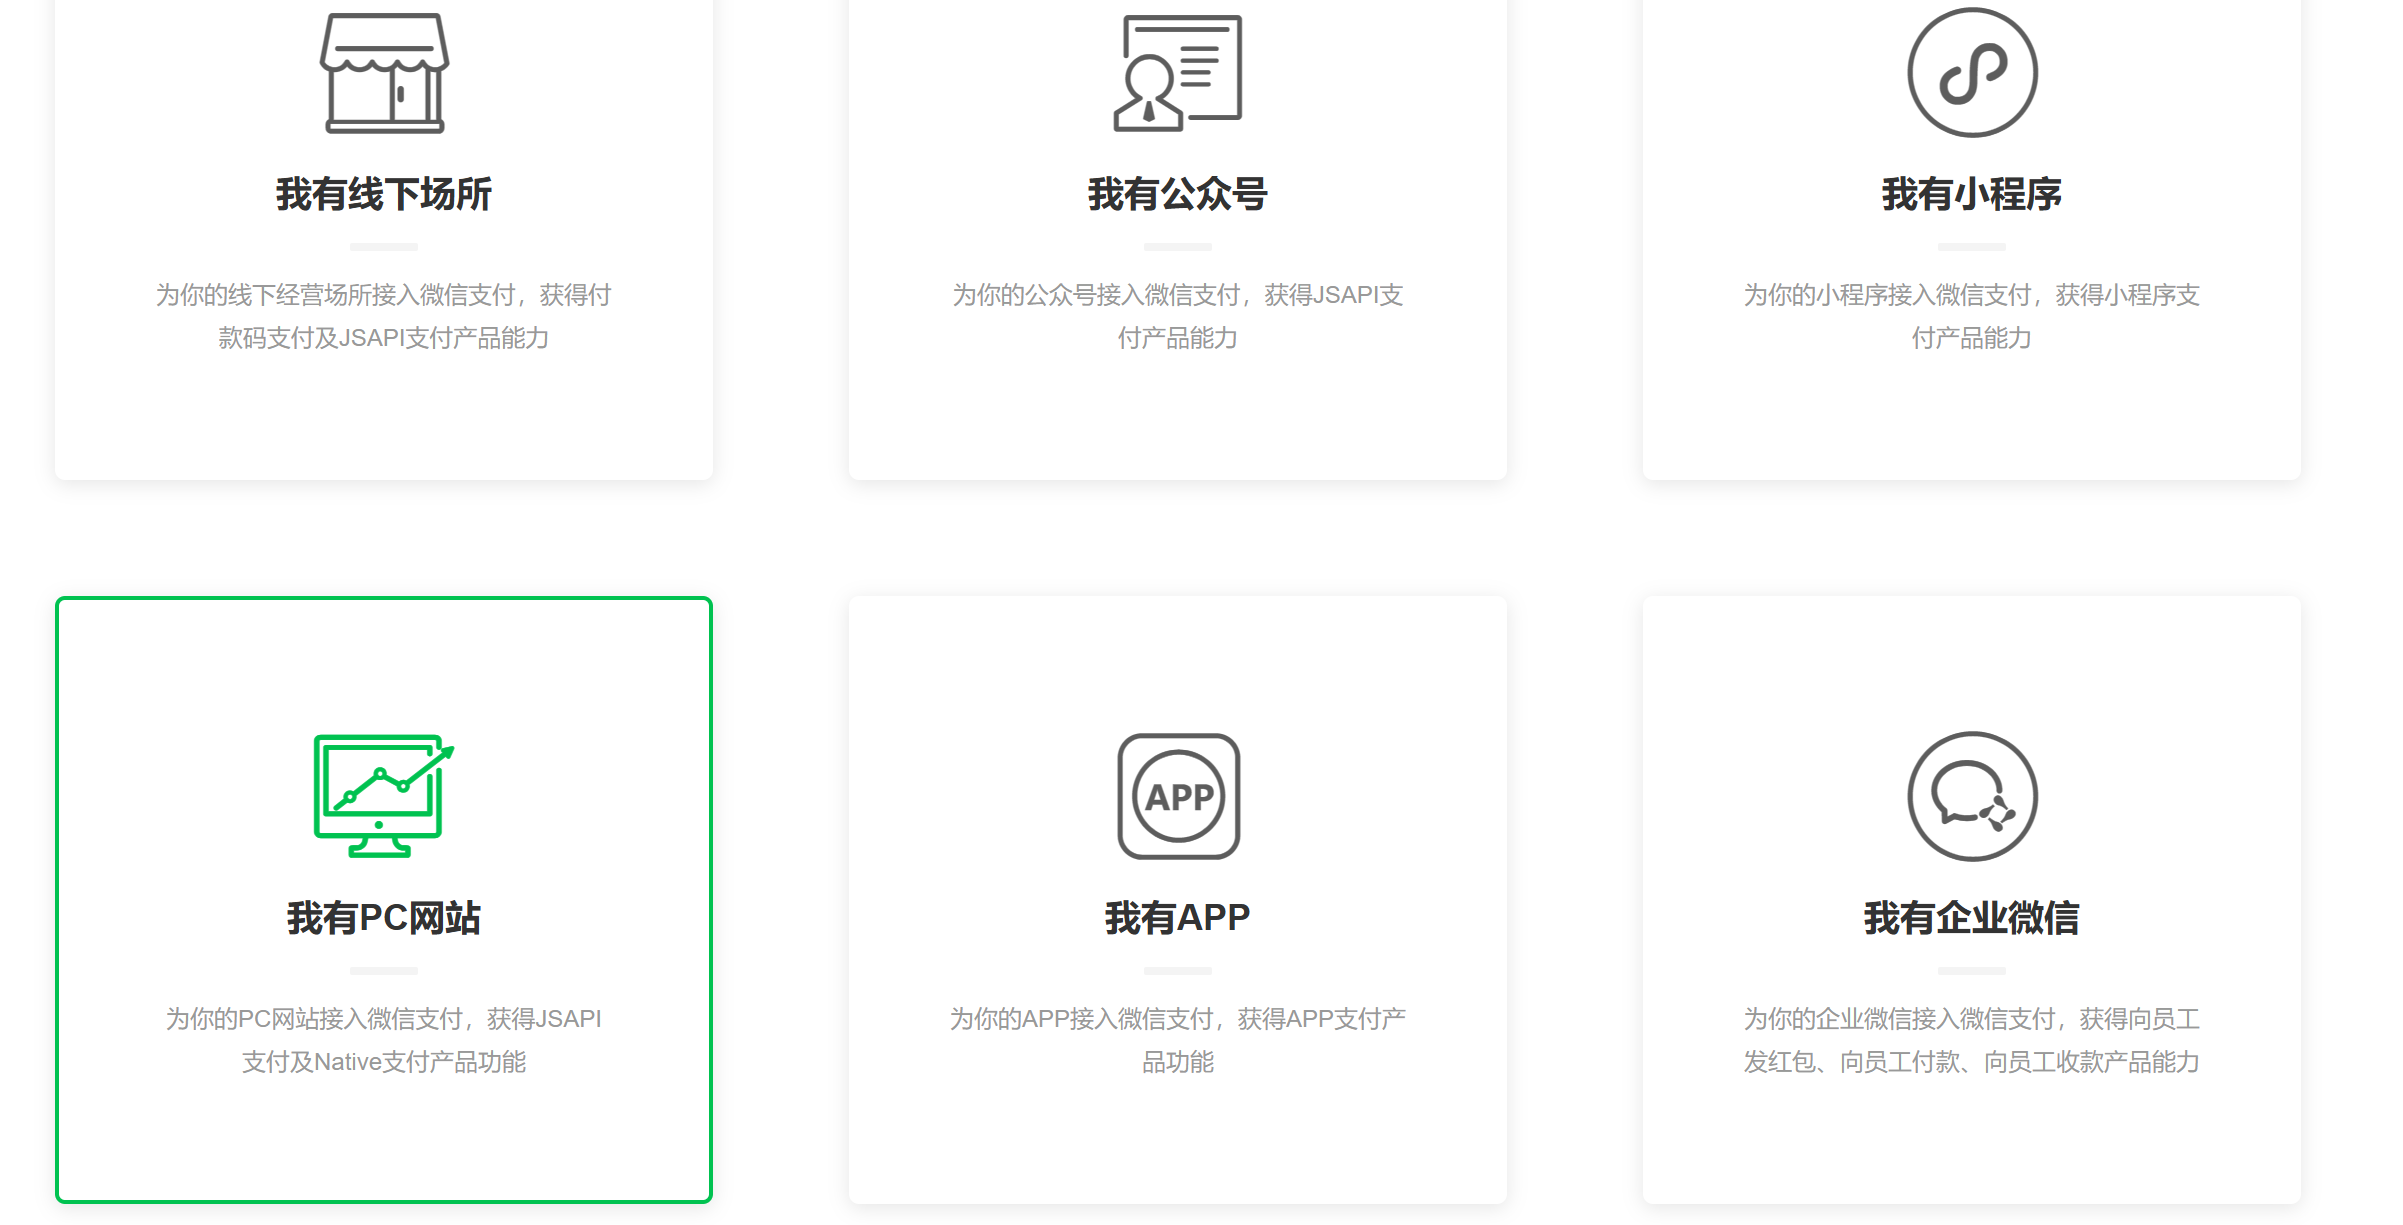Click the rounded APP square icon

point(1178,796)
